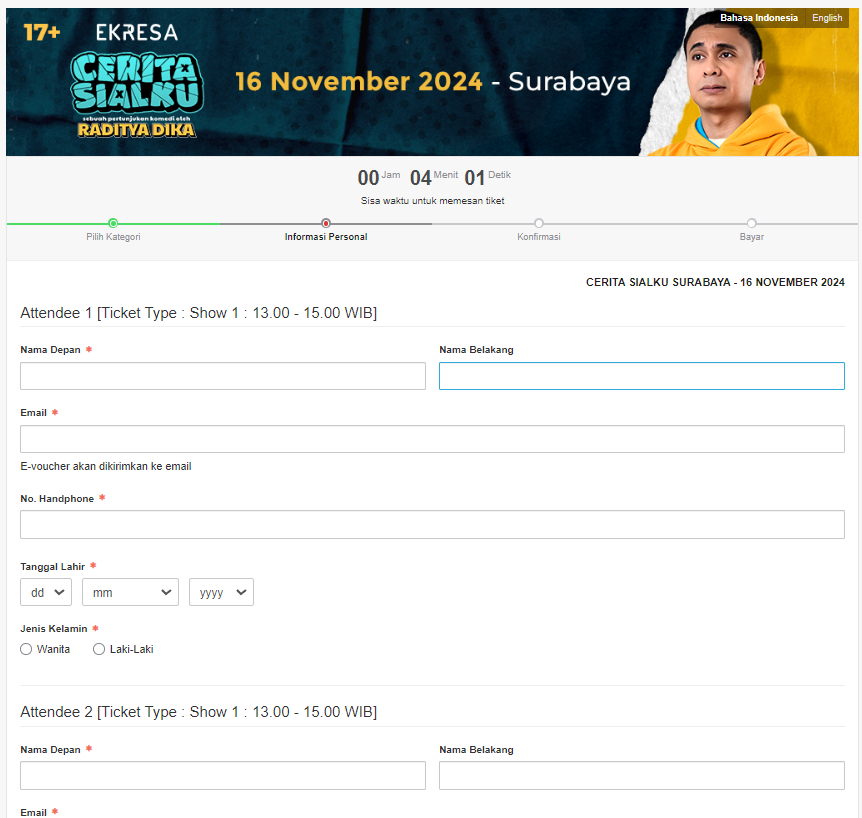Click the Attendee 2 section heading

[x=198, y=712]
